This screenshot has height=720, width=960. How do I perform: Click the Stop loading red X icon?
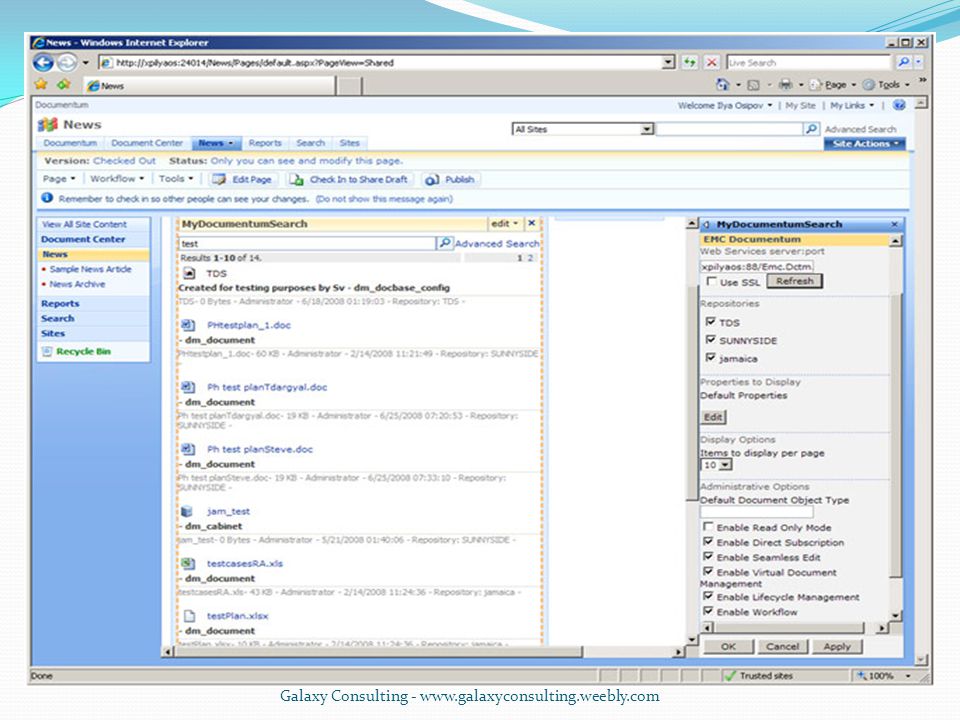tap(711, 62)
